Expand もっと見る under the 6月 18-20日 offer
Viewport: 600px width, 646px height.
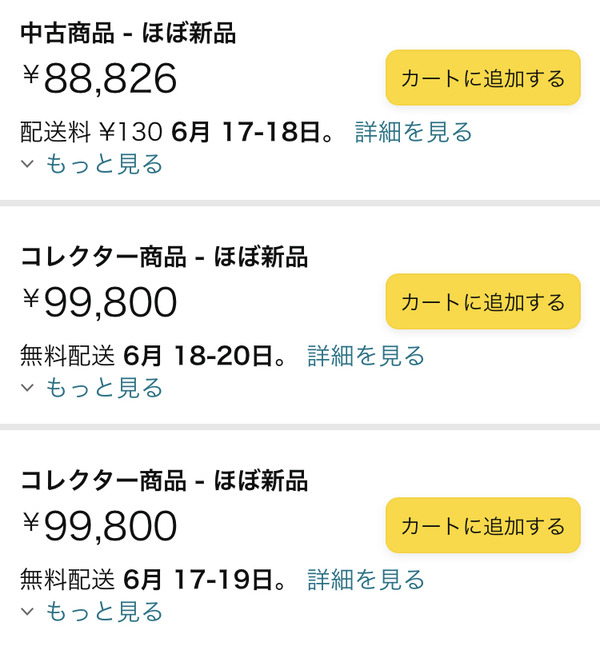104,388
